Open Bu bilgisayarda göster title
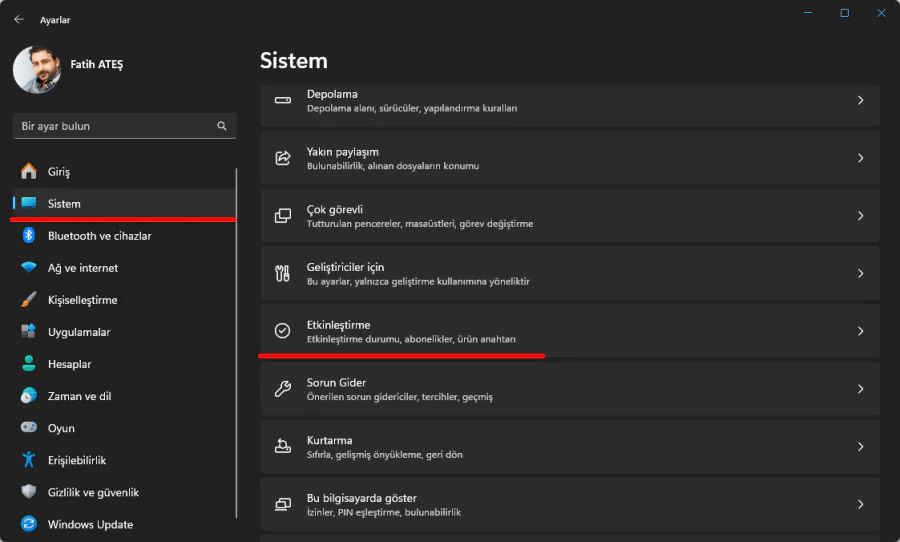The width and height of the screenshot is (900, 542). pos(362,498)
